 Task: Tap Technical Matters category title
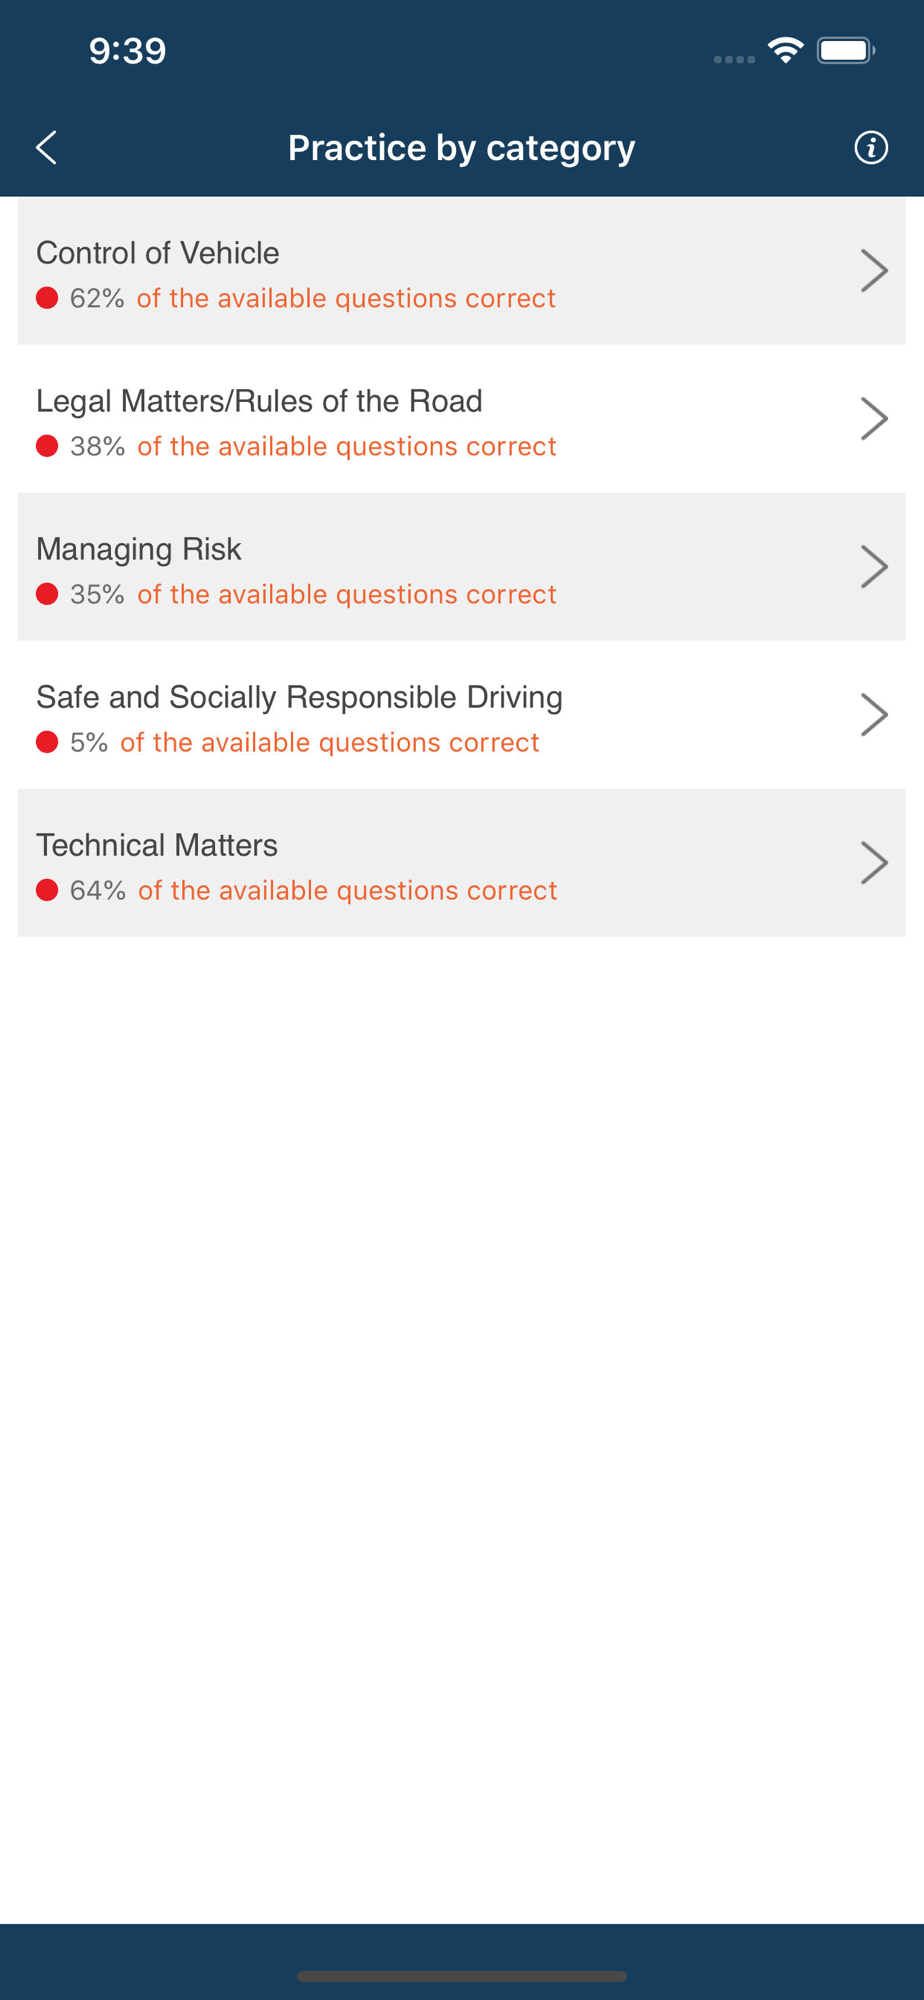pos(157,845)
